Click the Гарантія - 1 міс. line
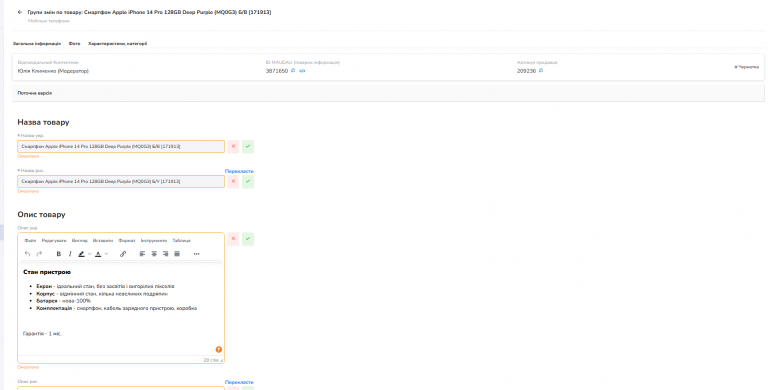The height and width of the screenshot is (390, 768). point(42,334)
